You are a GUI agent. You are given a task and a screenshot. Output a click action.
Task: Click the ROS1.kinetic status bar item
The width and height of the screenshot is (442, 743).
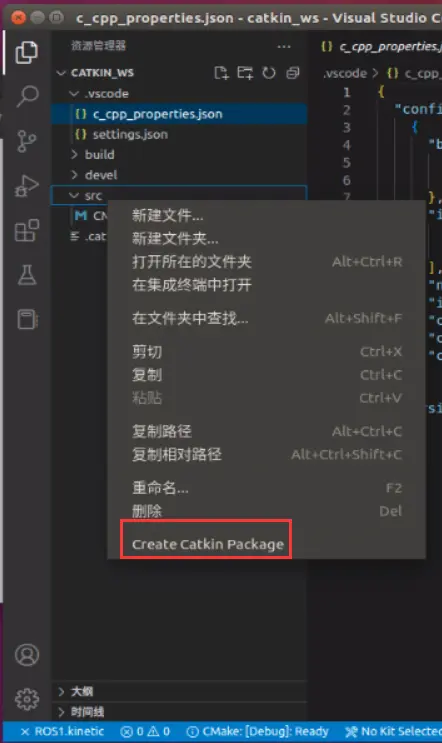point(63,731)
